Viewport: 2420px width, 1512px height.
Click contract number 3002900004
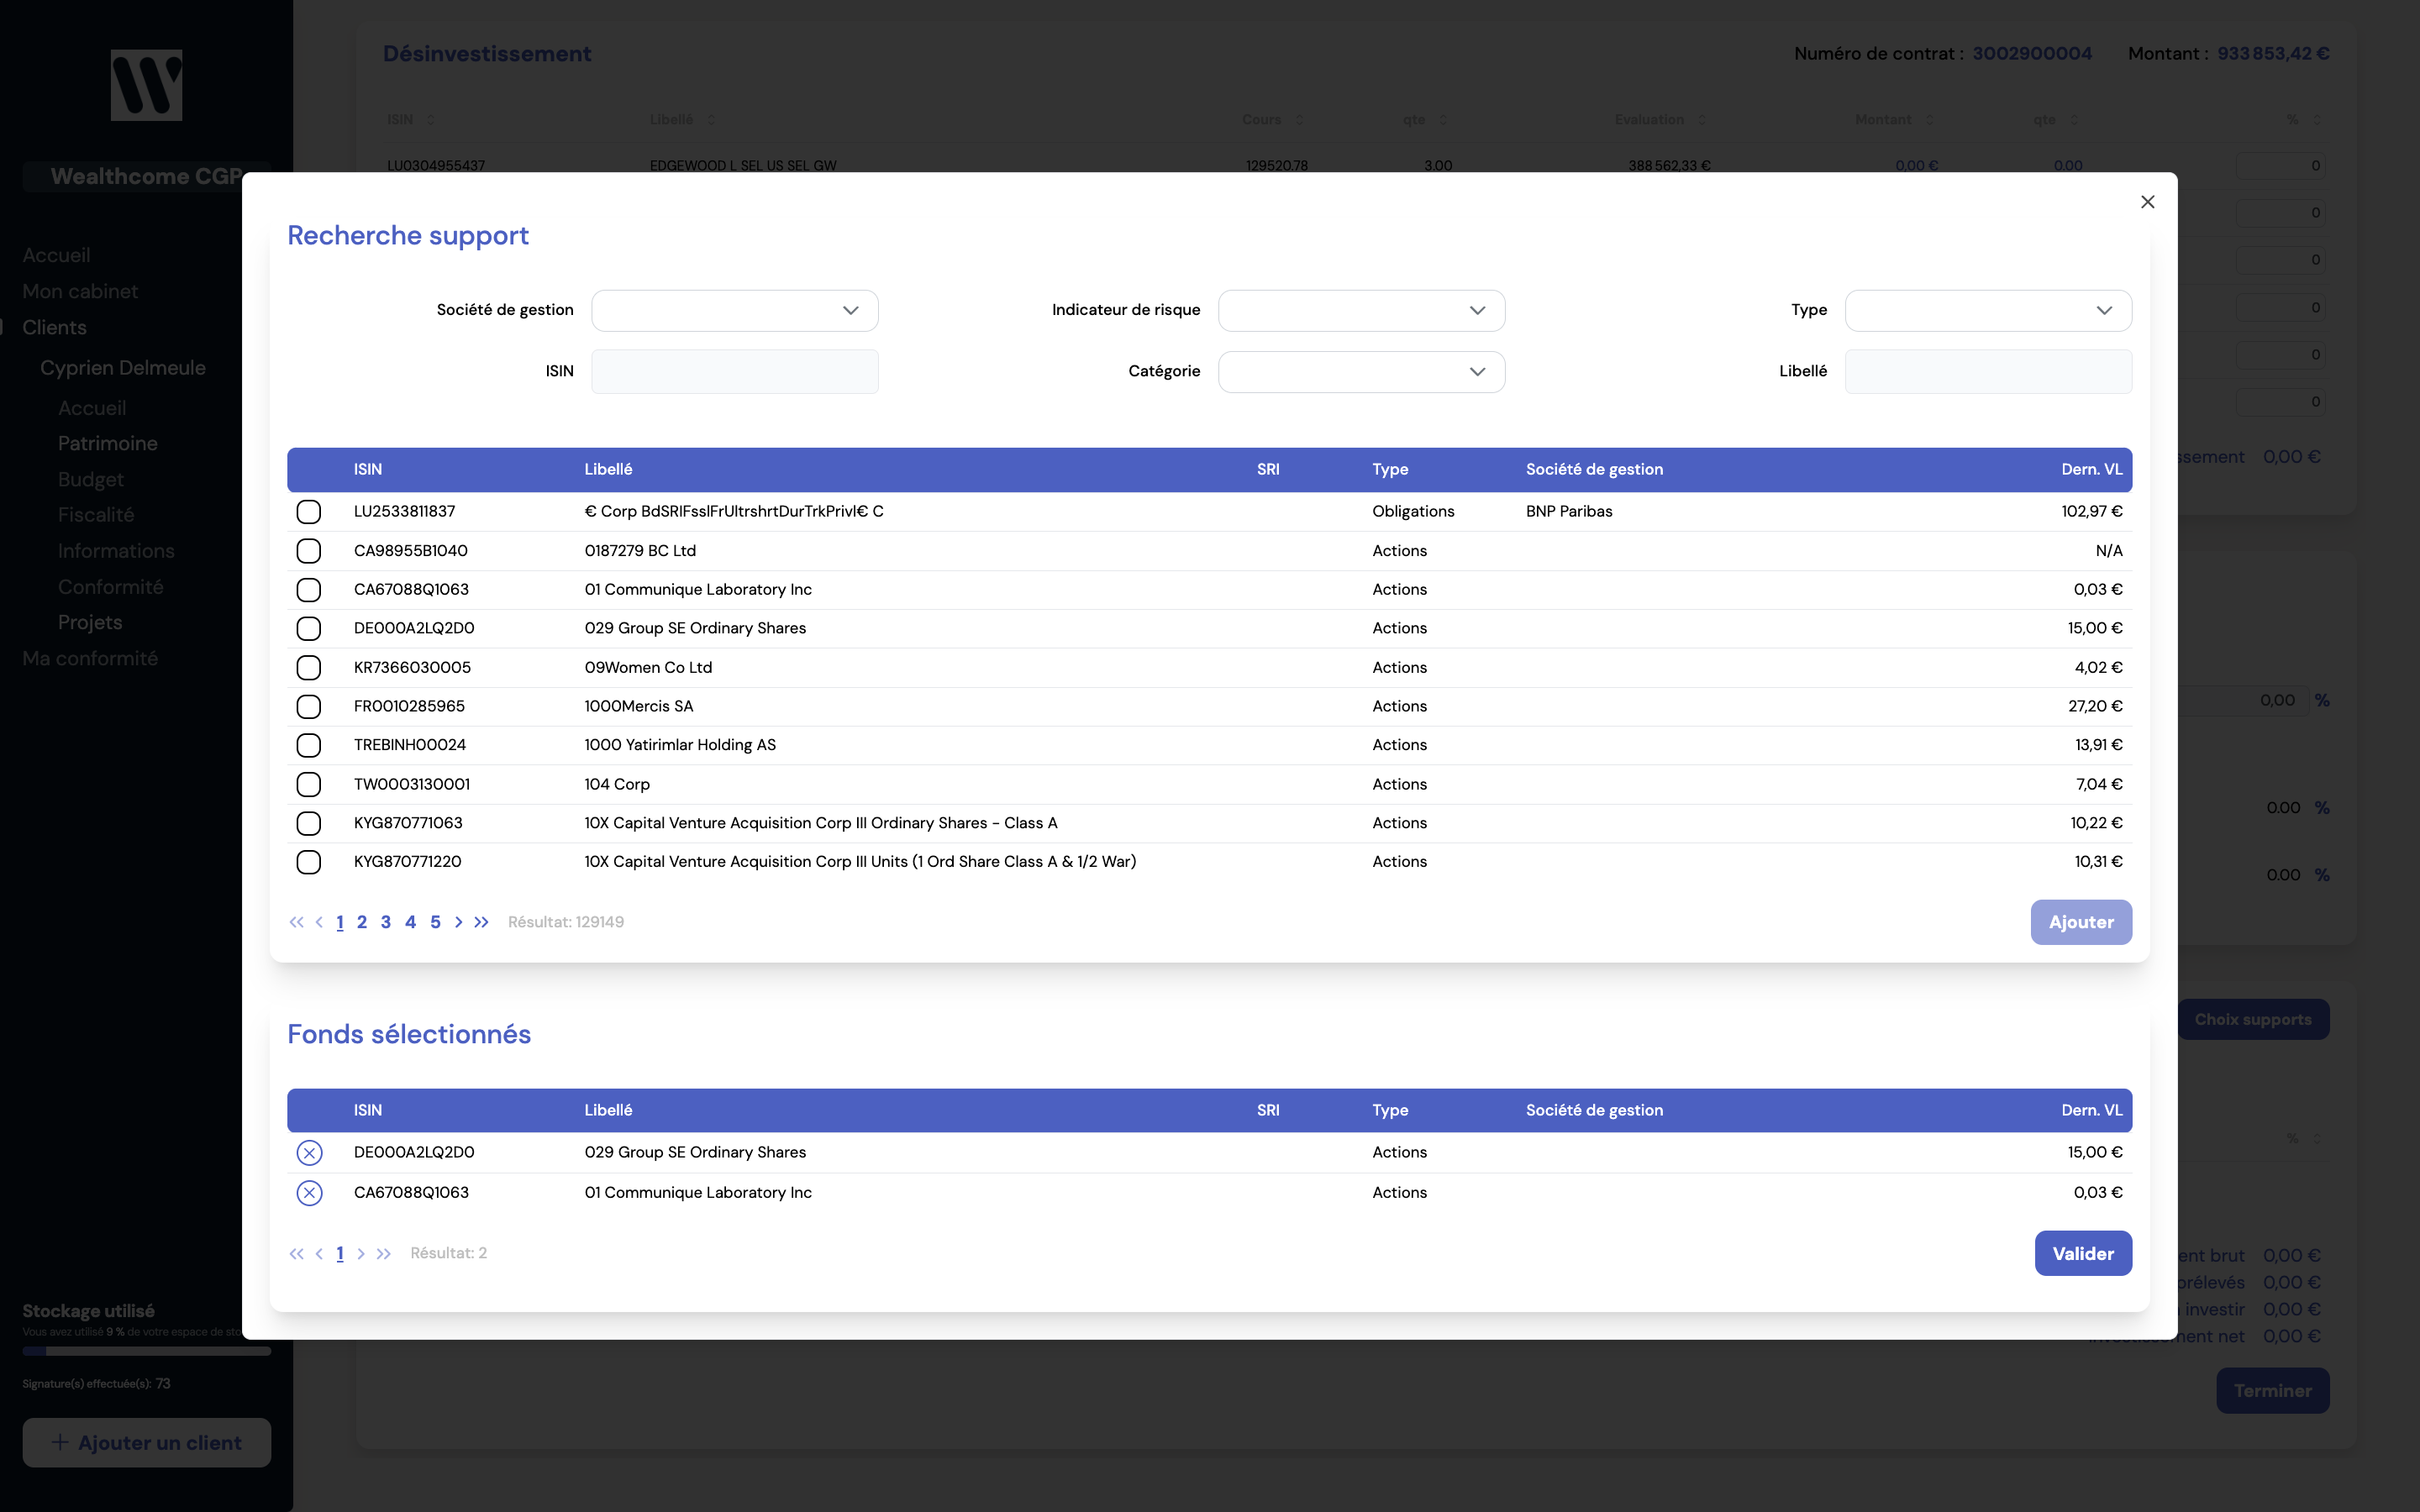[x=2032, y=54]
